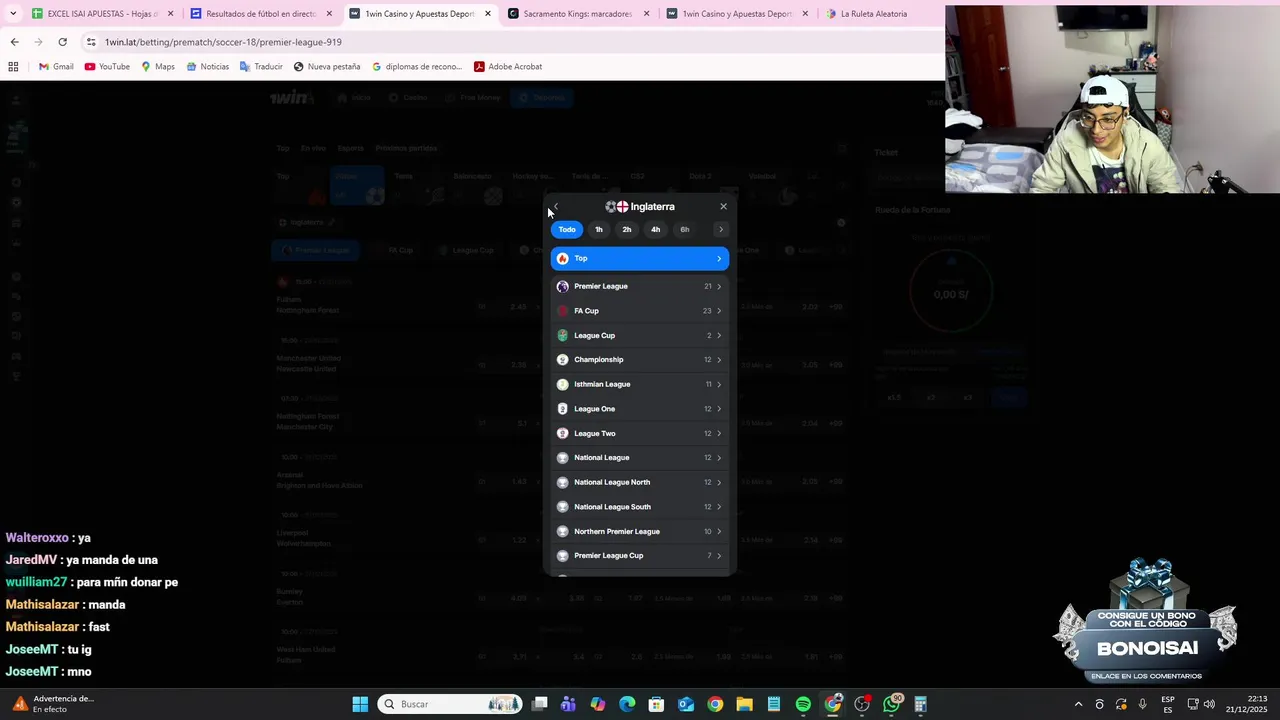Click the FA Cup logo icon
The image size is (1280, 720).
(563, 311)
